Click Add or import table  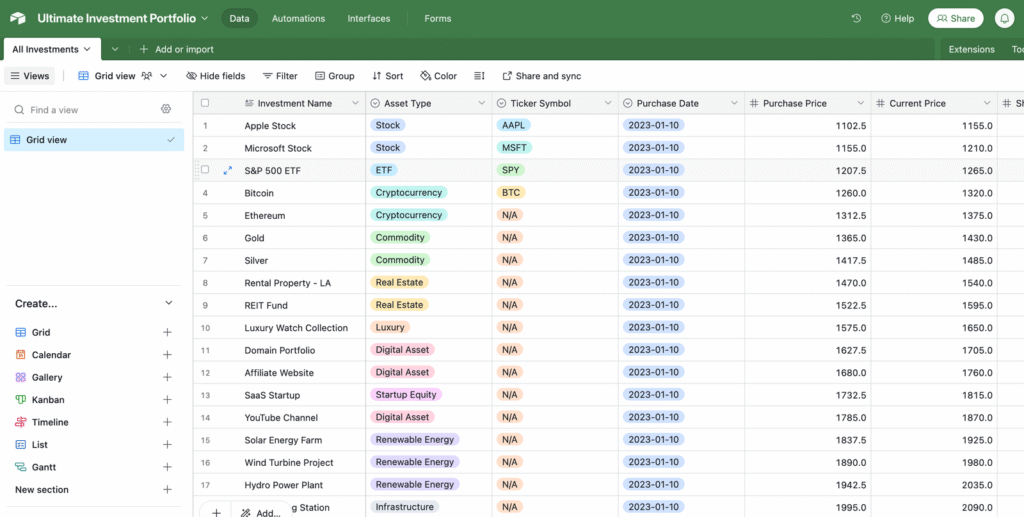[x=176, y=49]
